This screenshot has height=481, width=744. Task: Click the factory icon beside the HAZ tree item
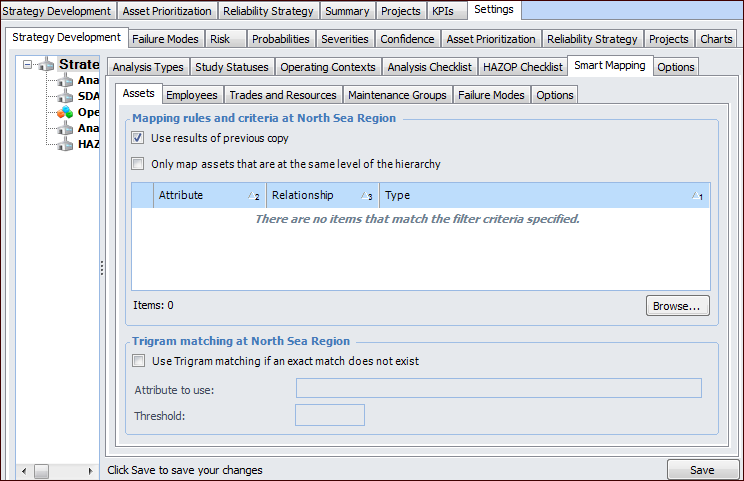click(66, 144)
